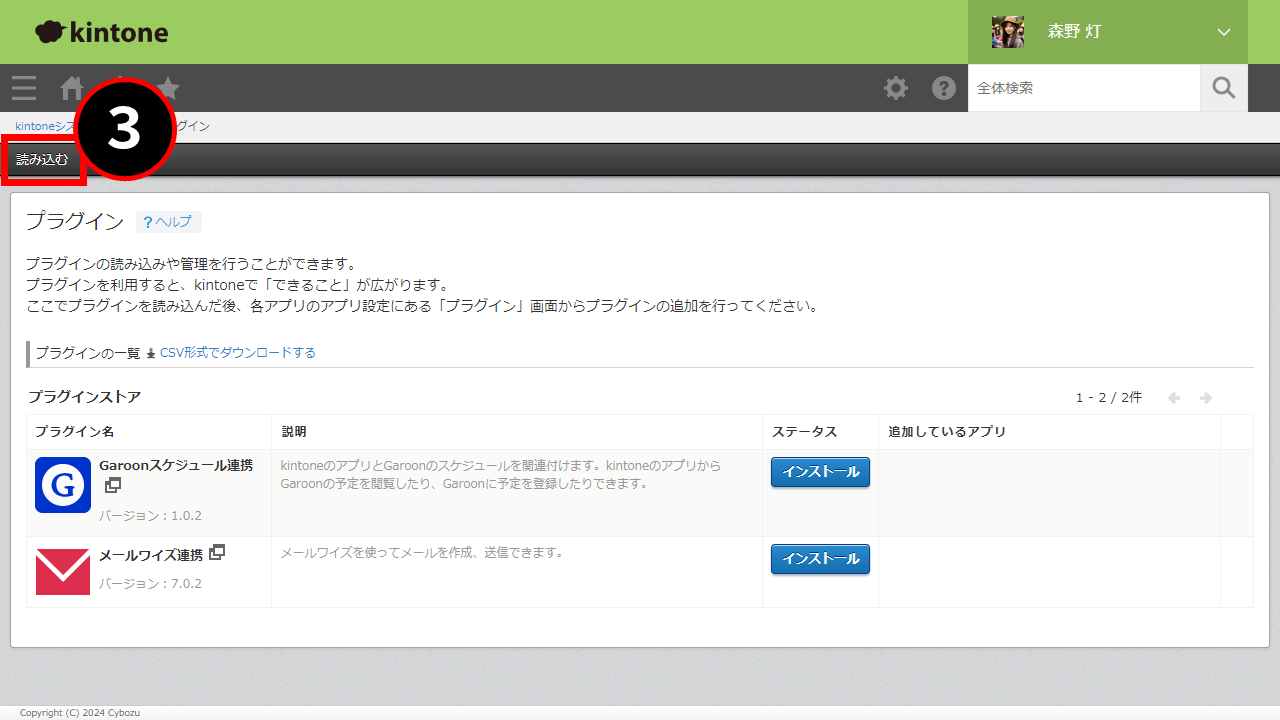
Task: Expand the 森野 灯 user menu chevron
Action: click(1224, 32)
